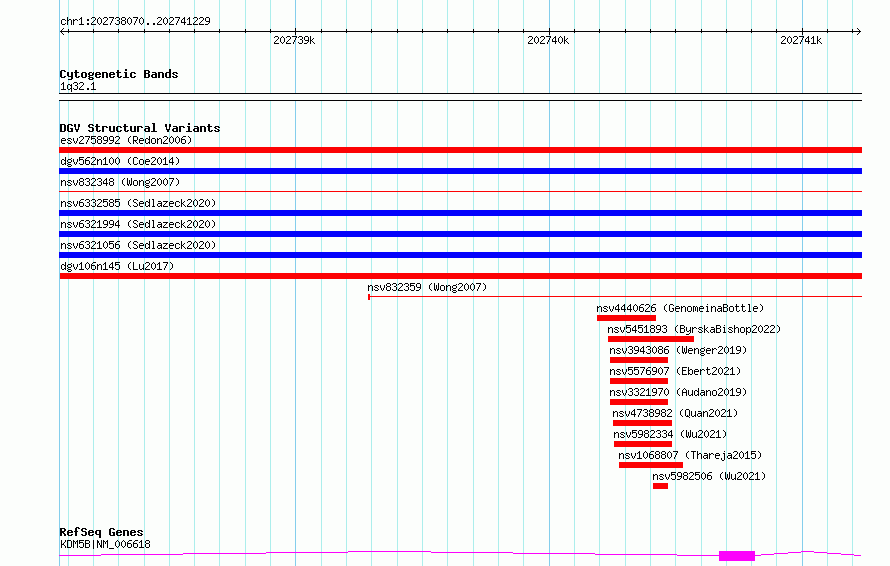Select the blue bar under nsv6321994
This screenshot has height=566, width=890.
460,234
